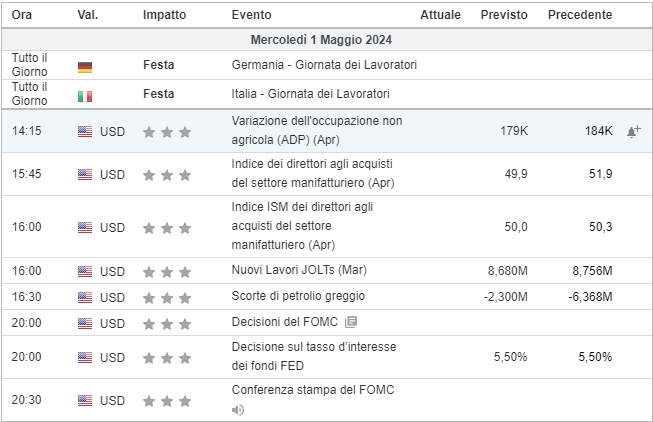Open Decisione sul tasso d'interesse FED event
This screenshot has height=422, width=653.
[x=314, y=356]
